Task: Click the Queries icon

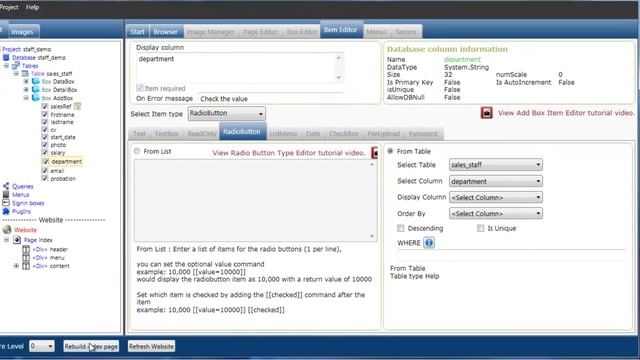Action: point(6,186)
